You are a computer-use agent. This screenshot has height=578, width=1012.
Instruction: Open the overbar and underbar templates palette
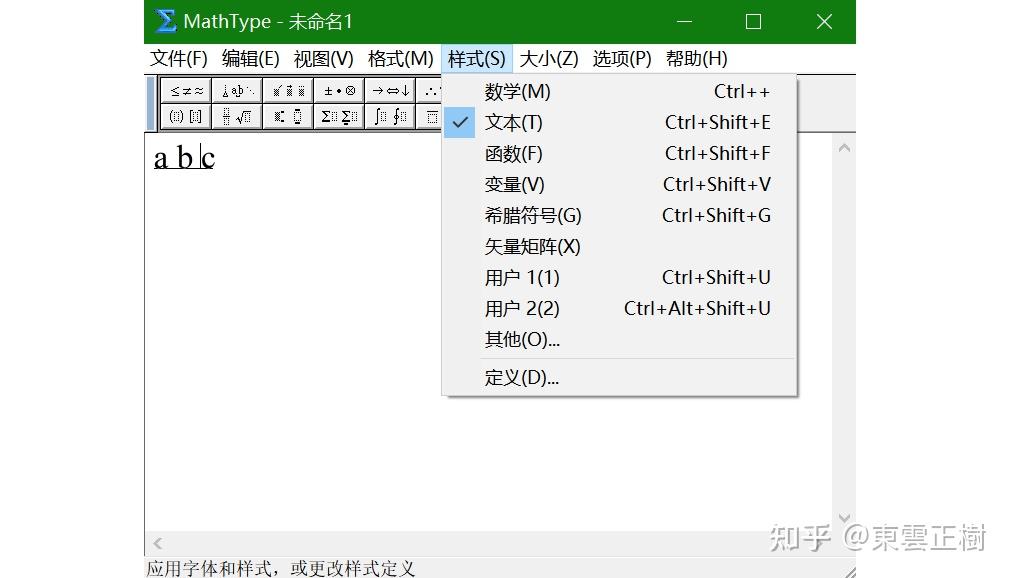point(429,117)
